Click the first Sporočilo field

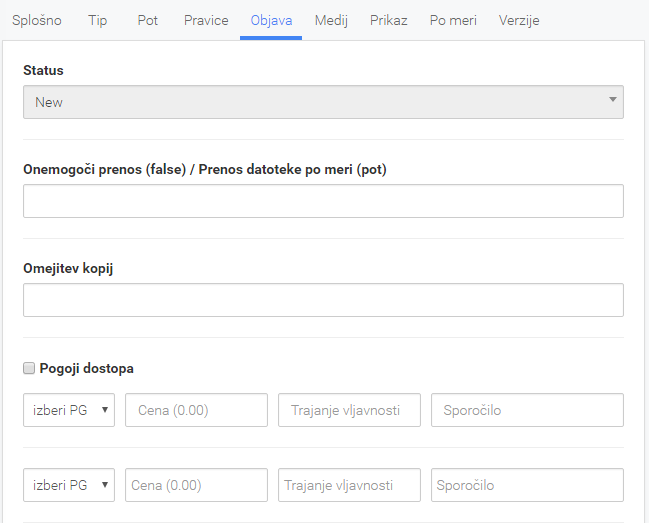(x=527, y=410)
